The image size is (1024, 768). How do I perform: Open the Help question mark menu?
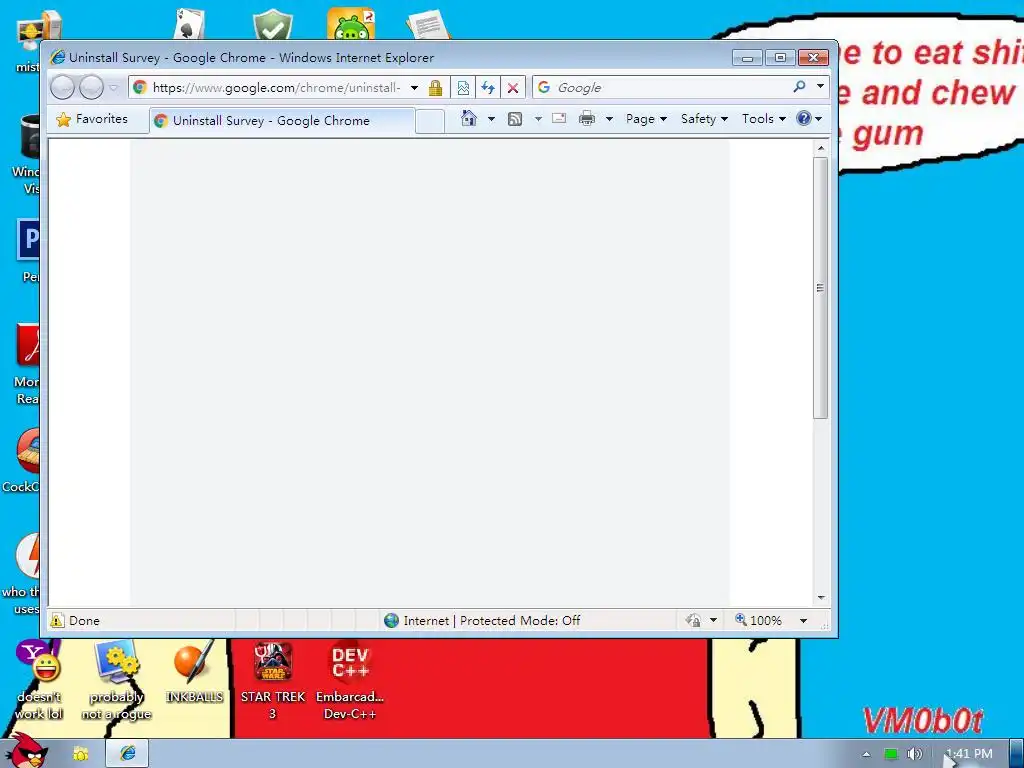809,119
